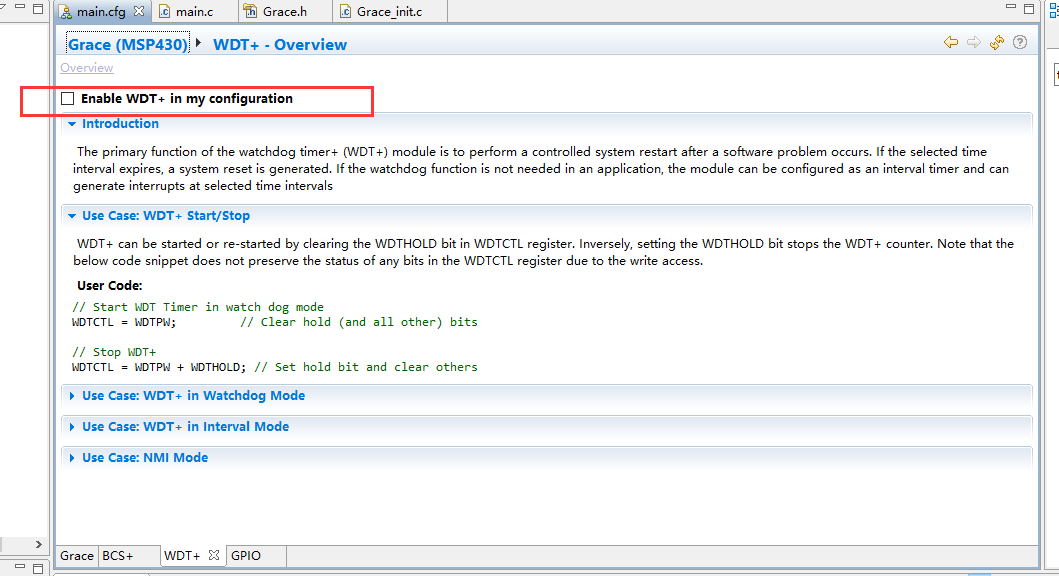
Task: Click the Grace_init.c file icon
Action: 345,11
